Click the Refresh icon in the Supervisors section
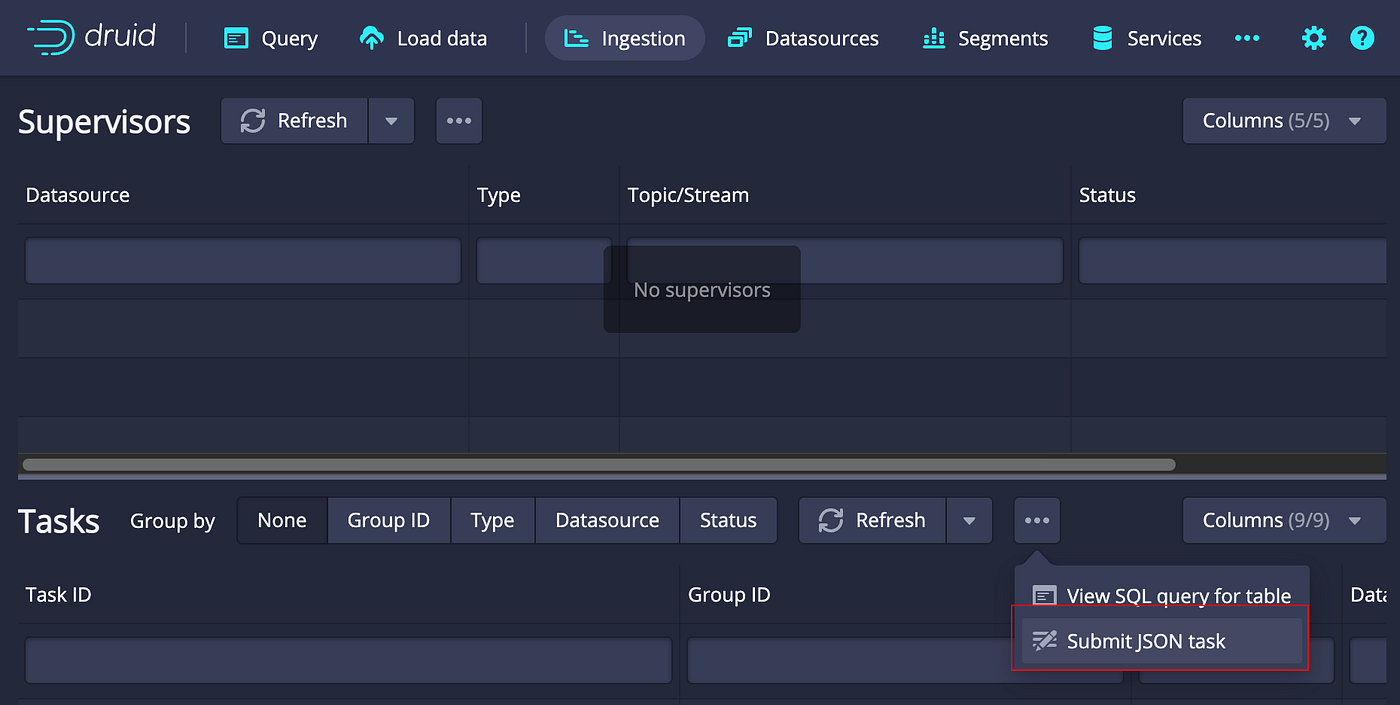Screen dimensions: 1400x705 click(251, 120)
